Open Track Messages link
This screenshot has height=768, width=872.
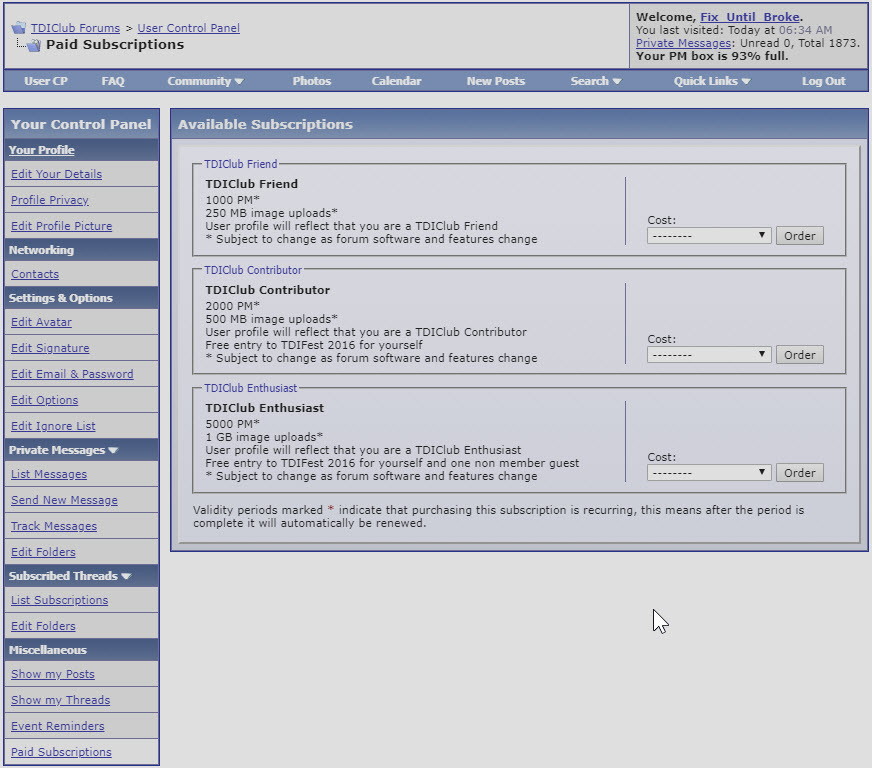pos(54,526)
